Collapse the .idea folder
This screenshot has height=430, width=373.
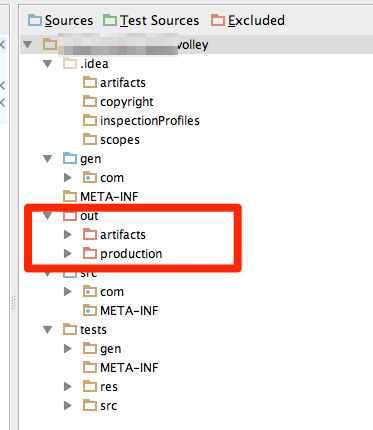point(48,63)
